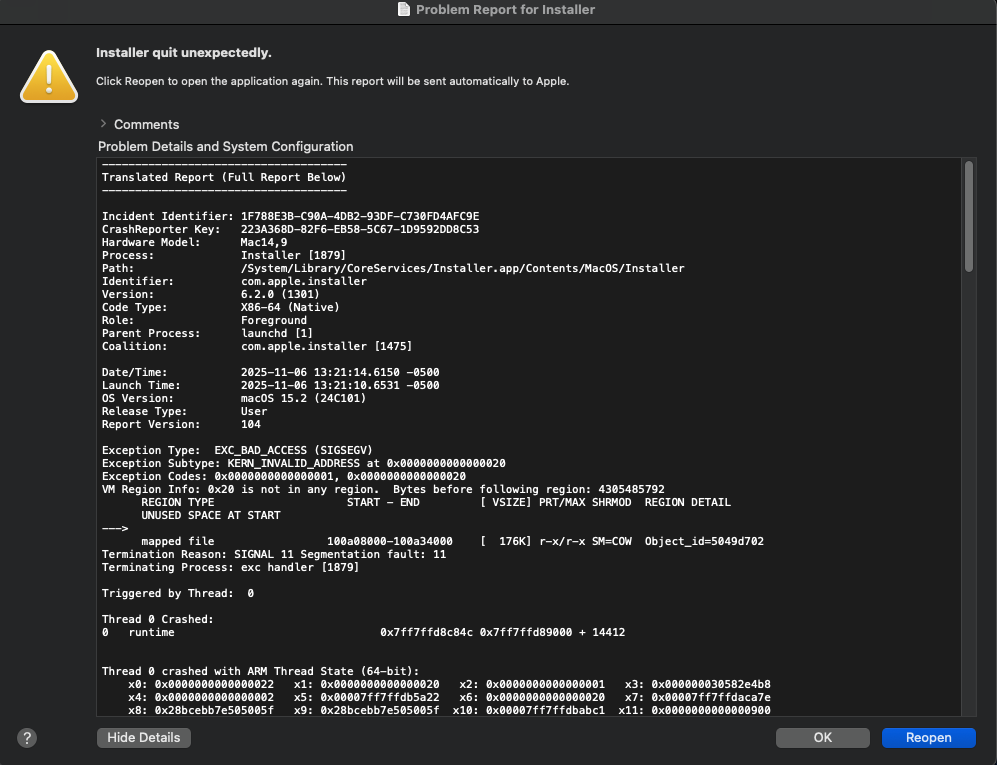Click the x0 register value row
Image resolution: width=997 pixels, height=765 pixels.
coord(449,684)
